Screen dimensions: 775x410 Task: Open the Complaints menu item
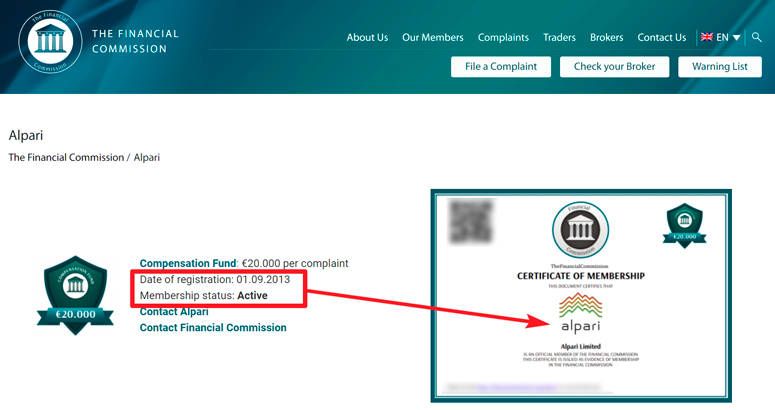(x=503, y=38)
